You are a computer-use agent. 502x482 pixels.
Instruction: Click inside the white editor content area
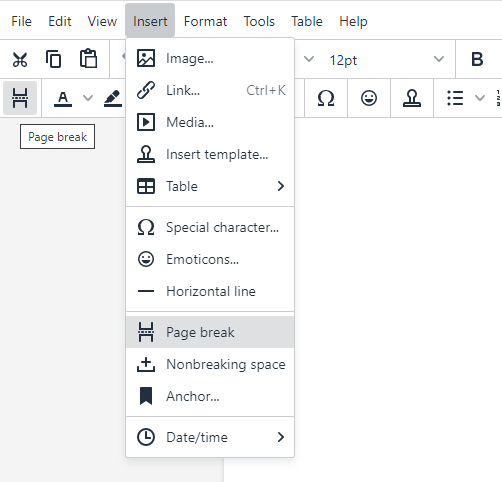click(397, 300)
